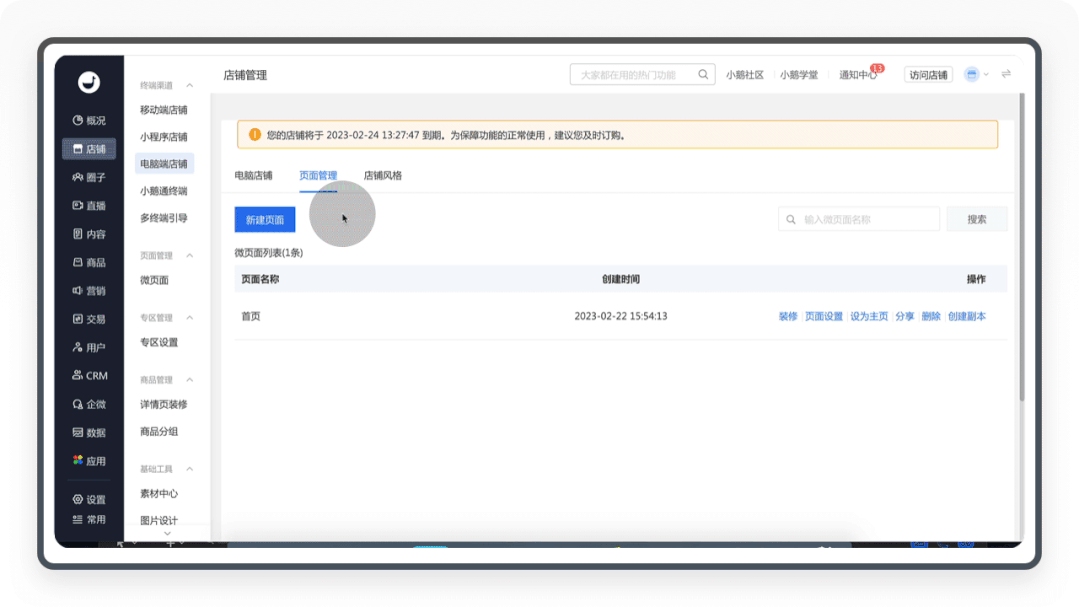The image size is (1079, 607).
Task: Select 电脑端店铺 menu item
Action: 164,164
